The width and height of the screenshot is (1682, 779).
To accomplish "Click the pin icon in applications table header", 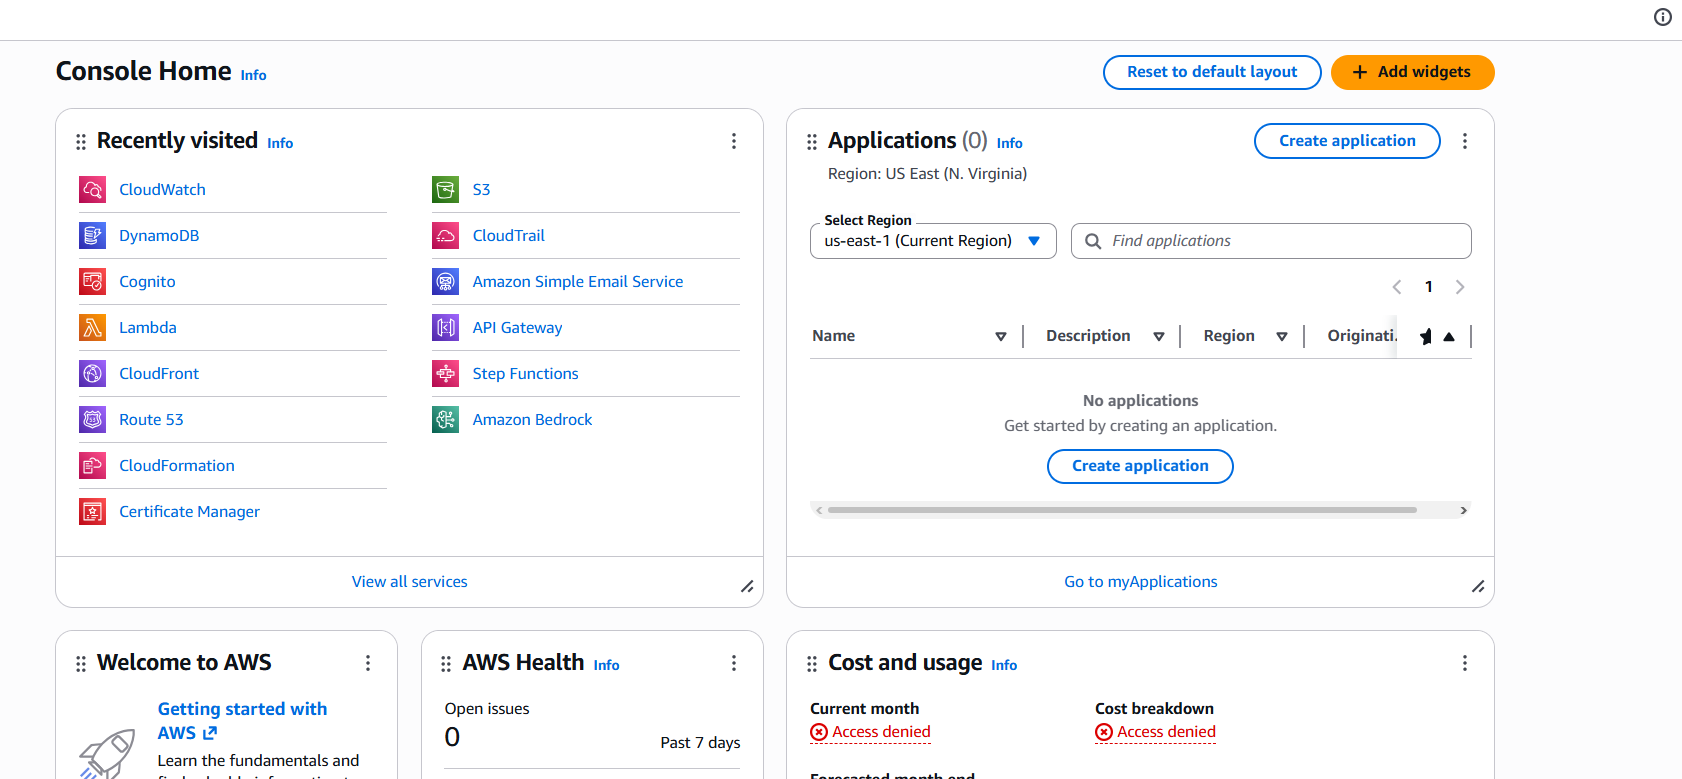I will coord(1426,337).
